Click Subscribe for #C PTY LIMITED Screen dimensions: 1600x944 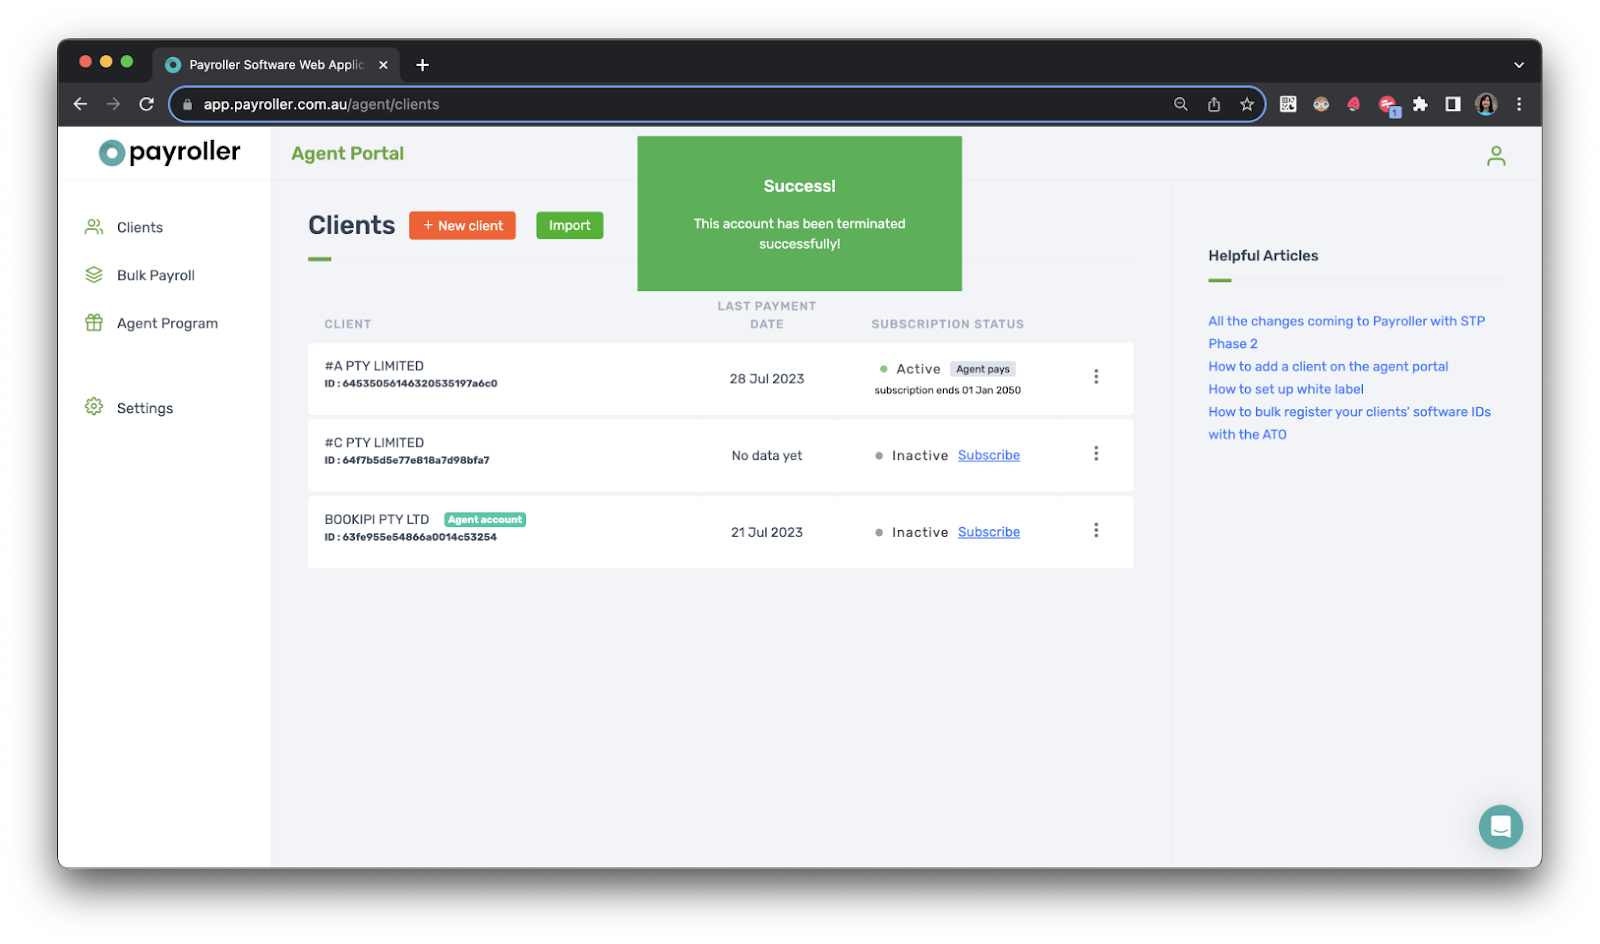[988, 455]
